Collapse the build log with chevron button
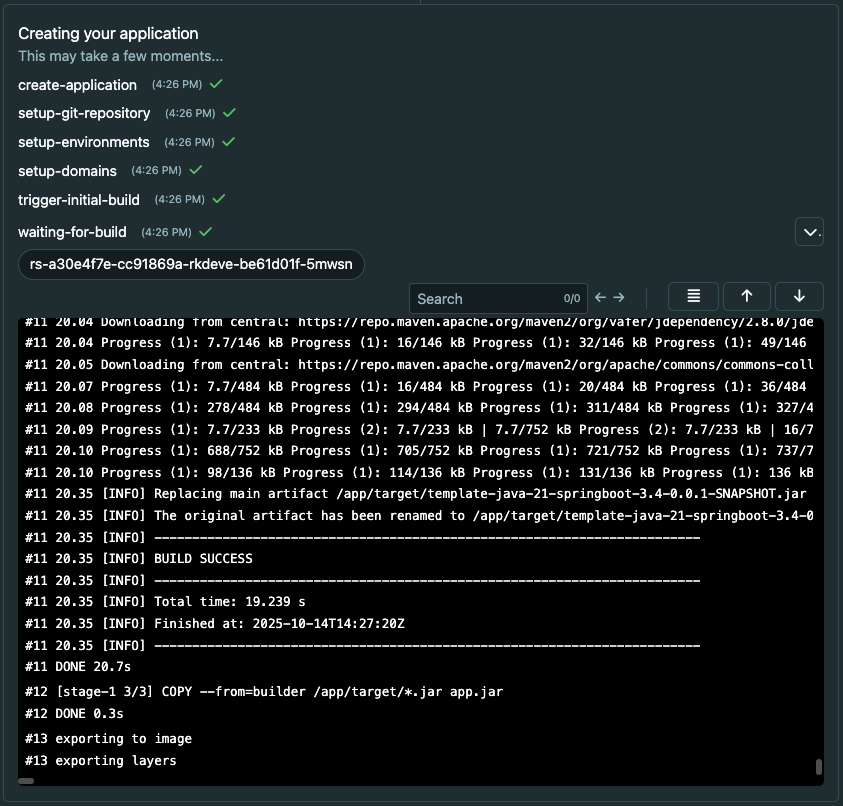 pyautogui.click(x=809, y=232)
